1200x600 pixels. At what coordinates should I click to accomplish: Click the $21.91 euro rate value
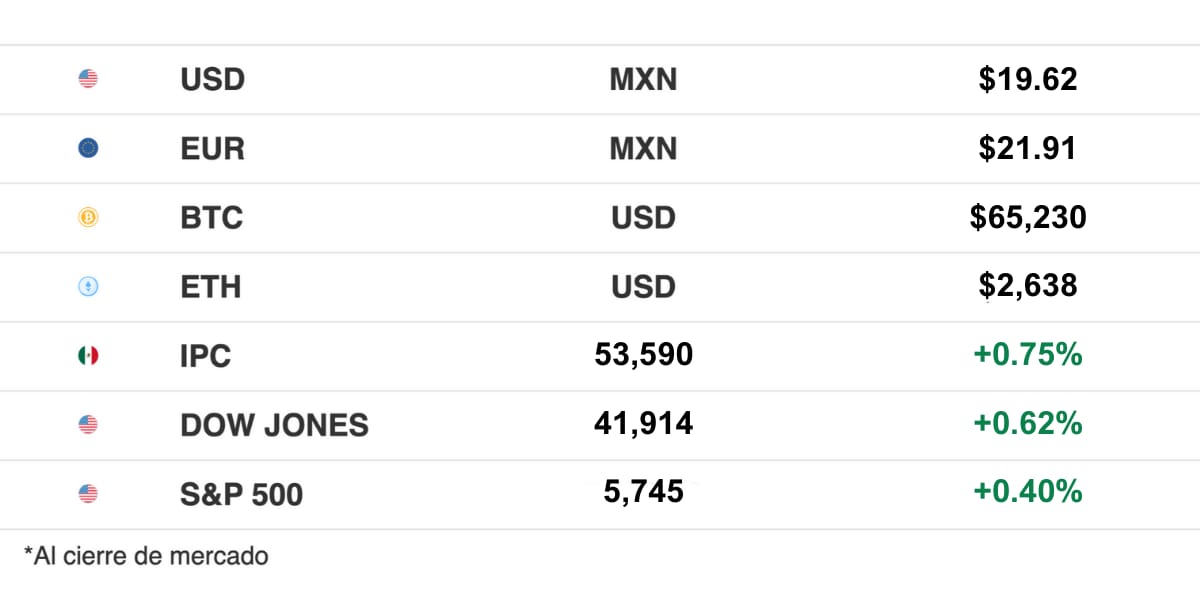[x=1027, y=149]
